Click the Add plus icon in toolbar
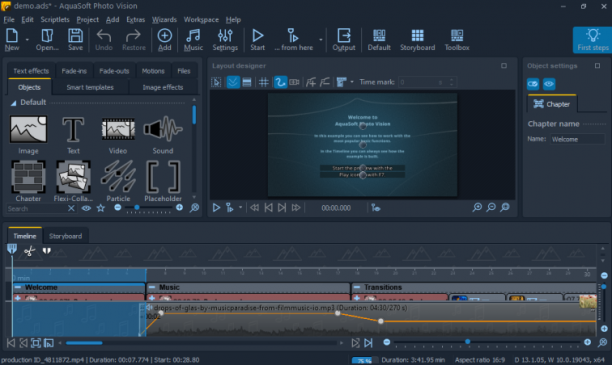Screen dimensions: 612x365 click(x=164, y=39)
